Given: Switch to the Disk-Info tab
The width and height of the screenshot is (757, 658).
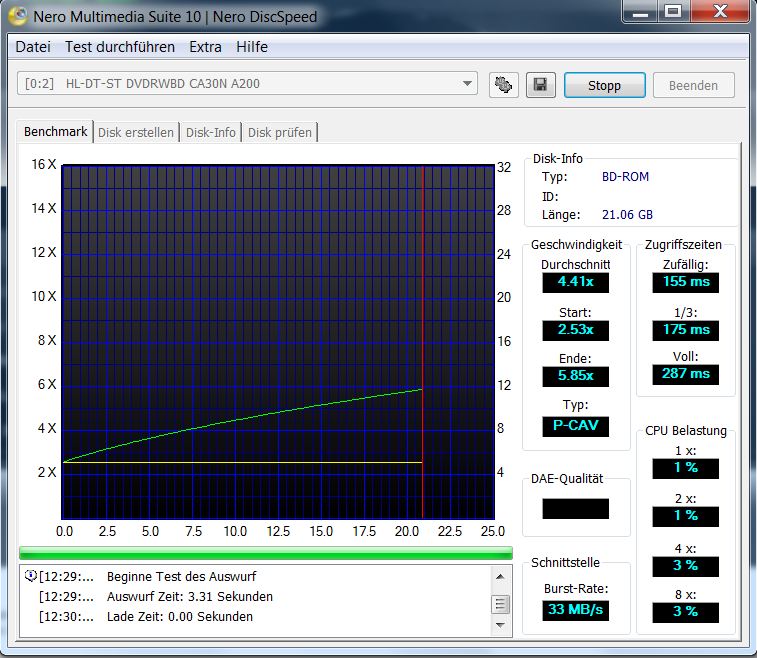Looking at the screenshot, I should click(x=210, y=132).
